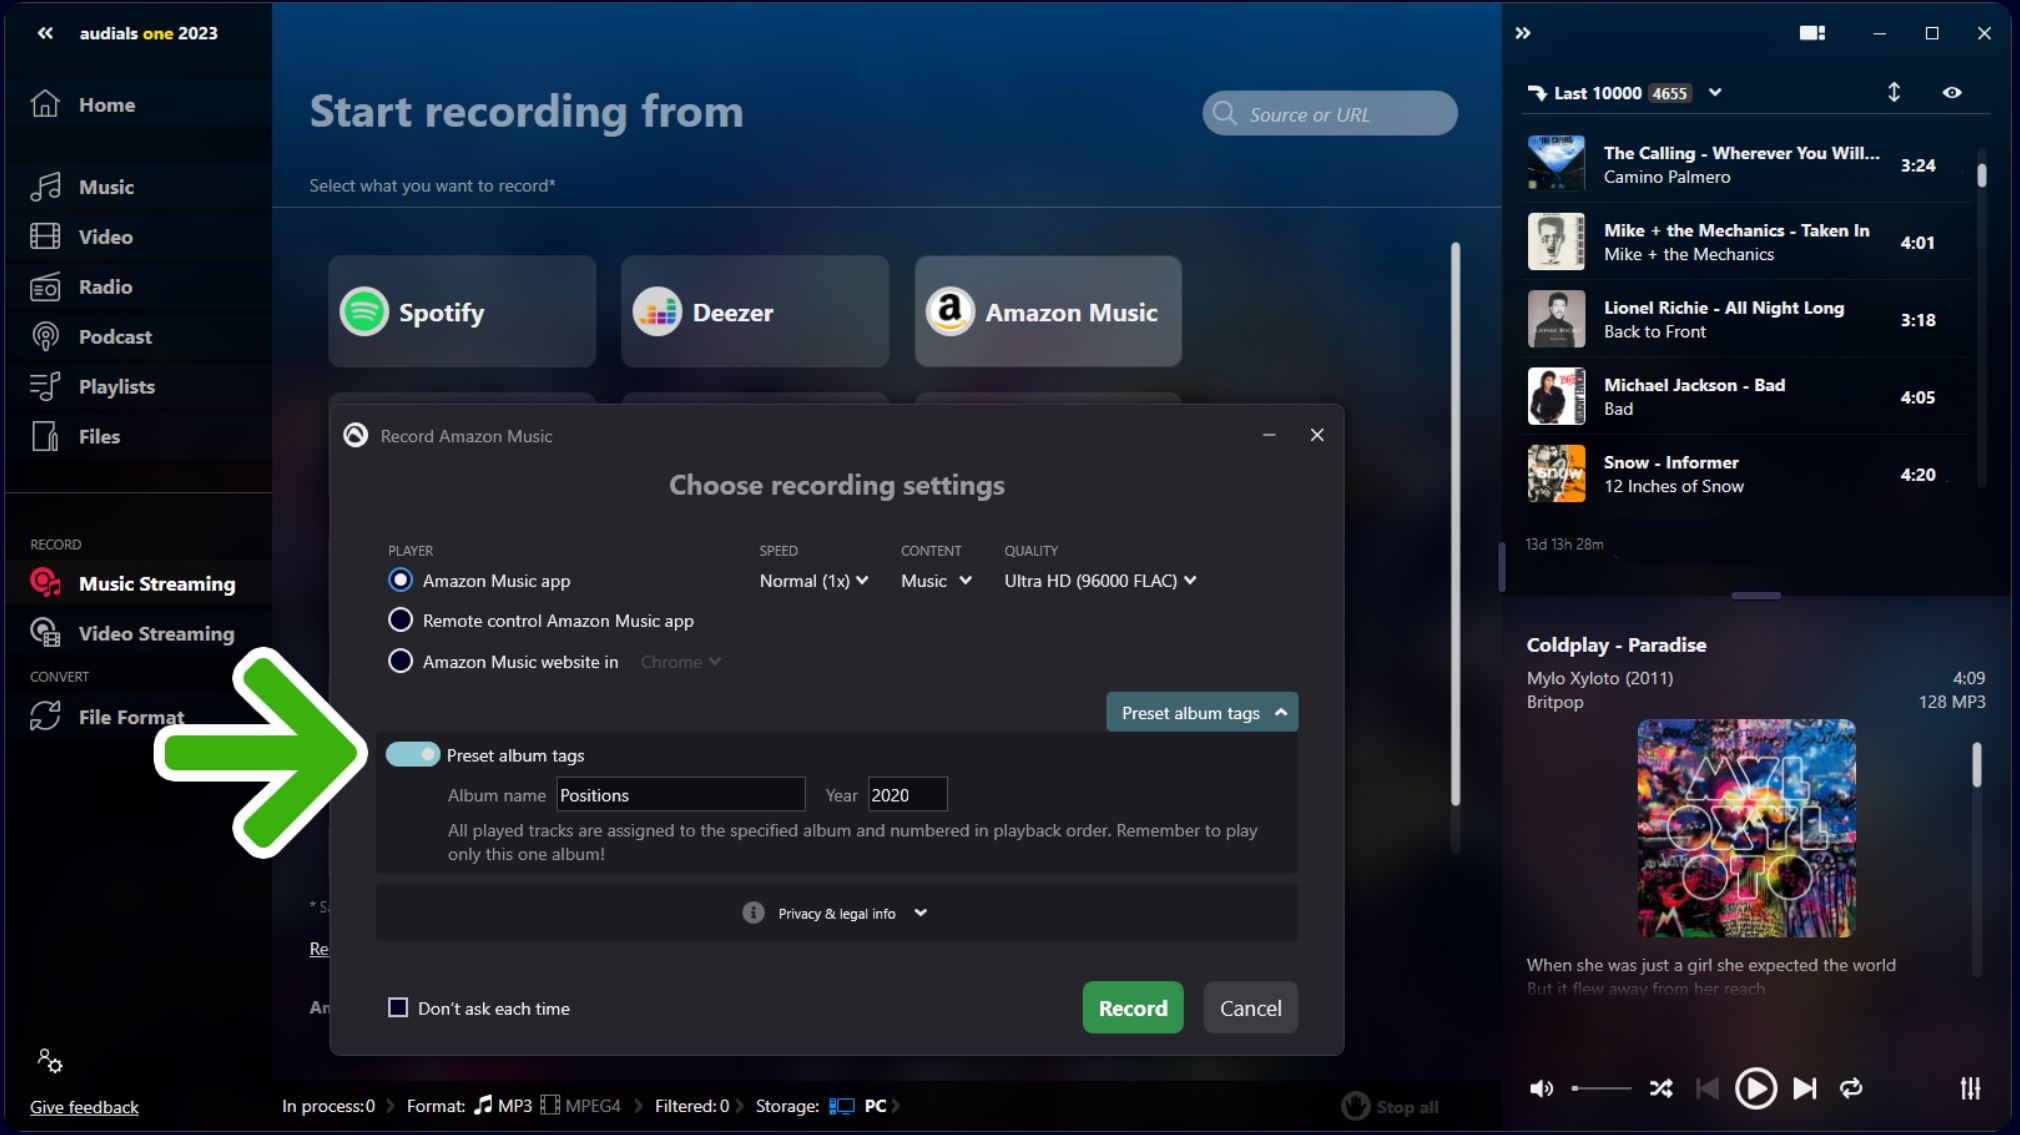This screenshot has width=2020, height=1135.
Task: Select the Amazon Music tile
Action: pyautogui.click(x=1048, y=312)
